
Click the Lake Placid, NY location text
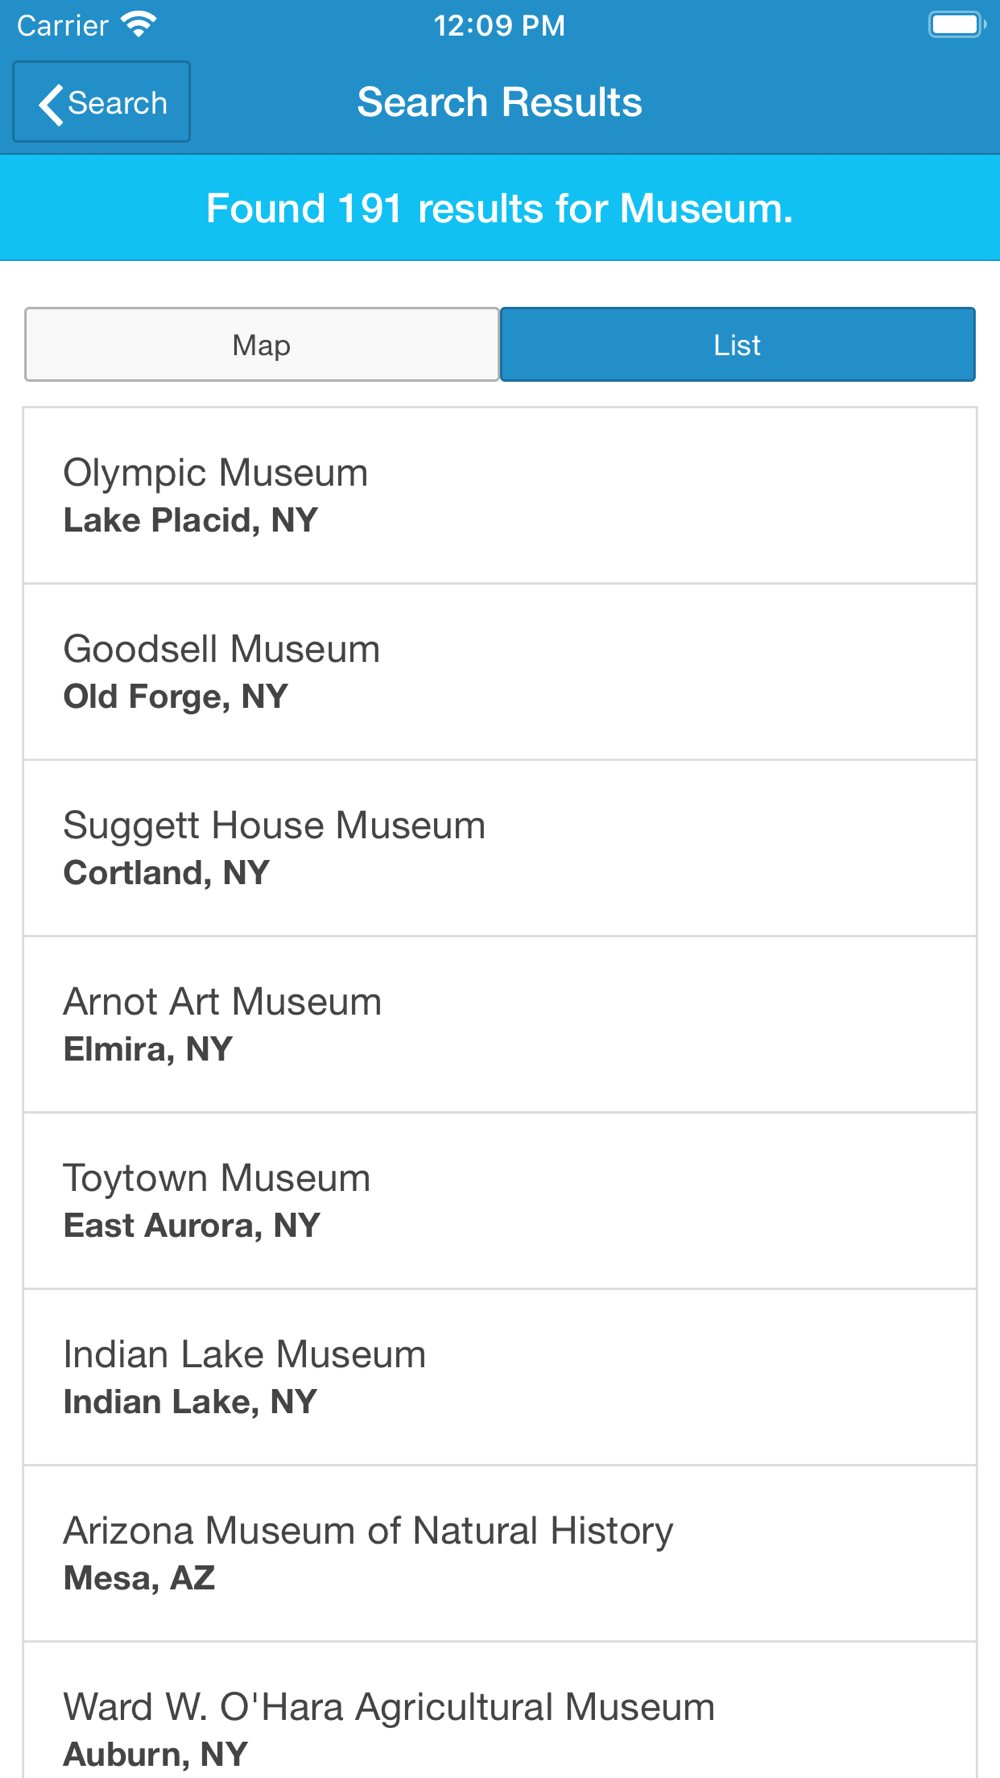190,521
